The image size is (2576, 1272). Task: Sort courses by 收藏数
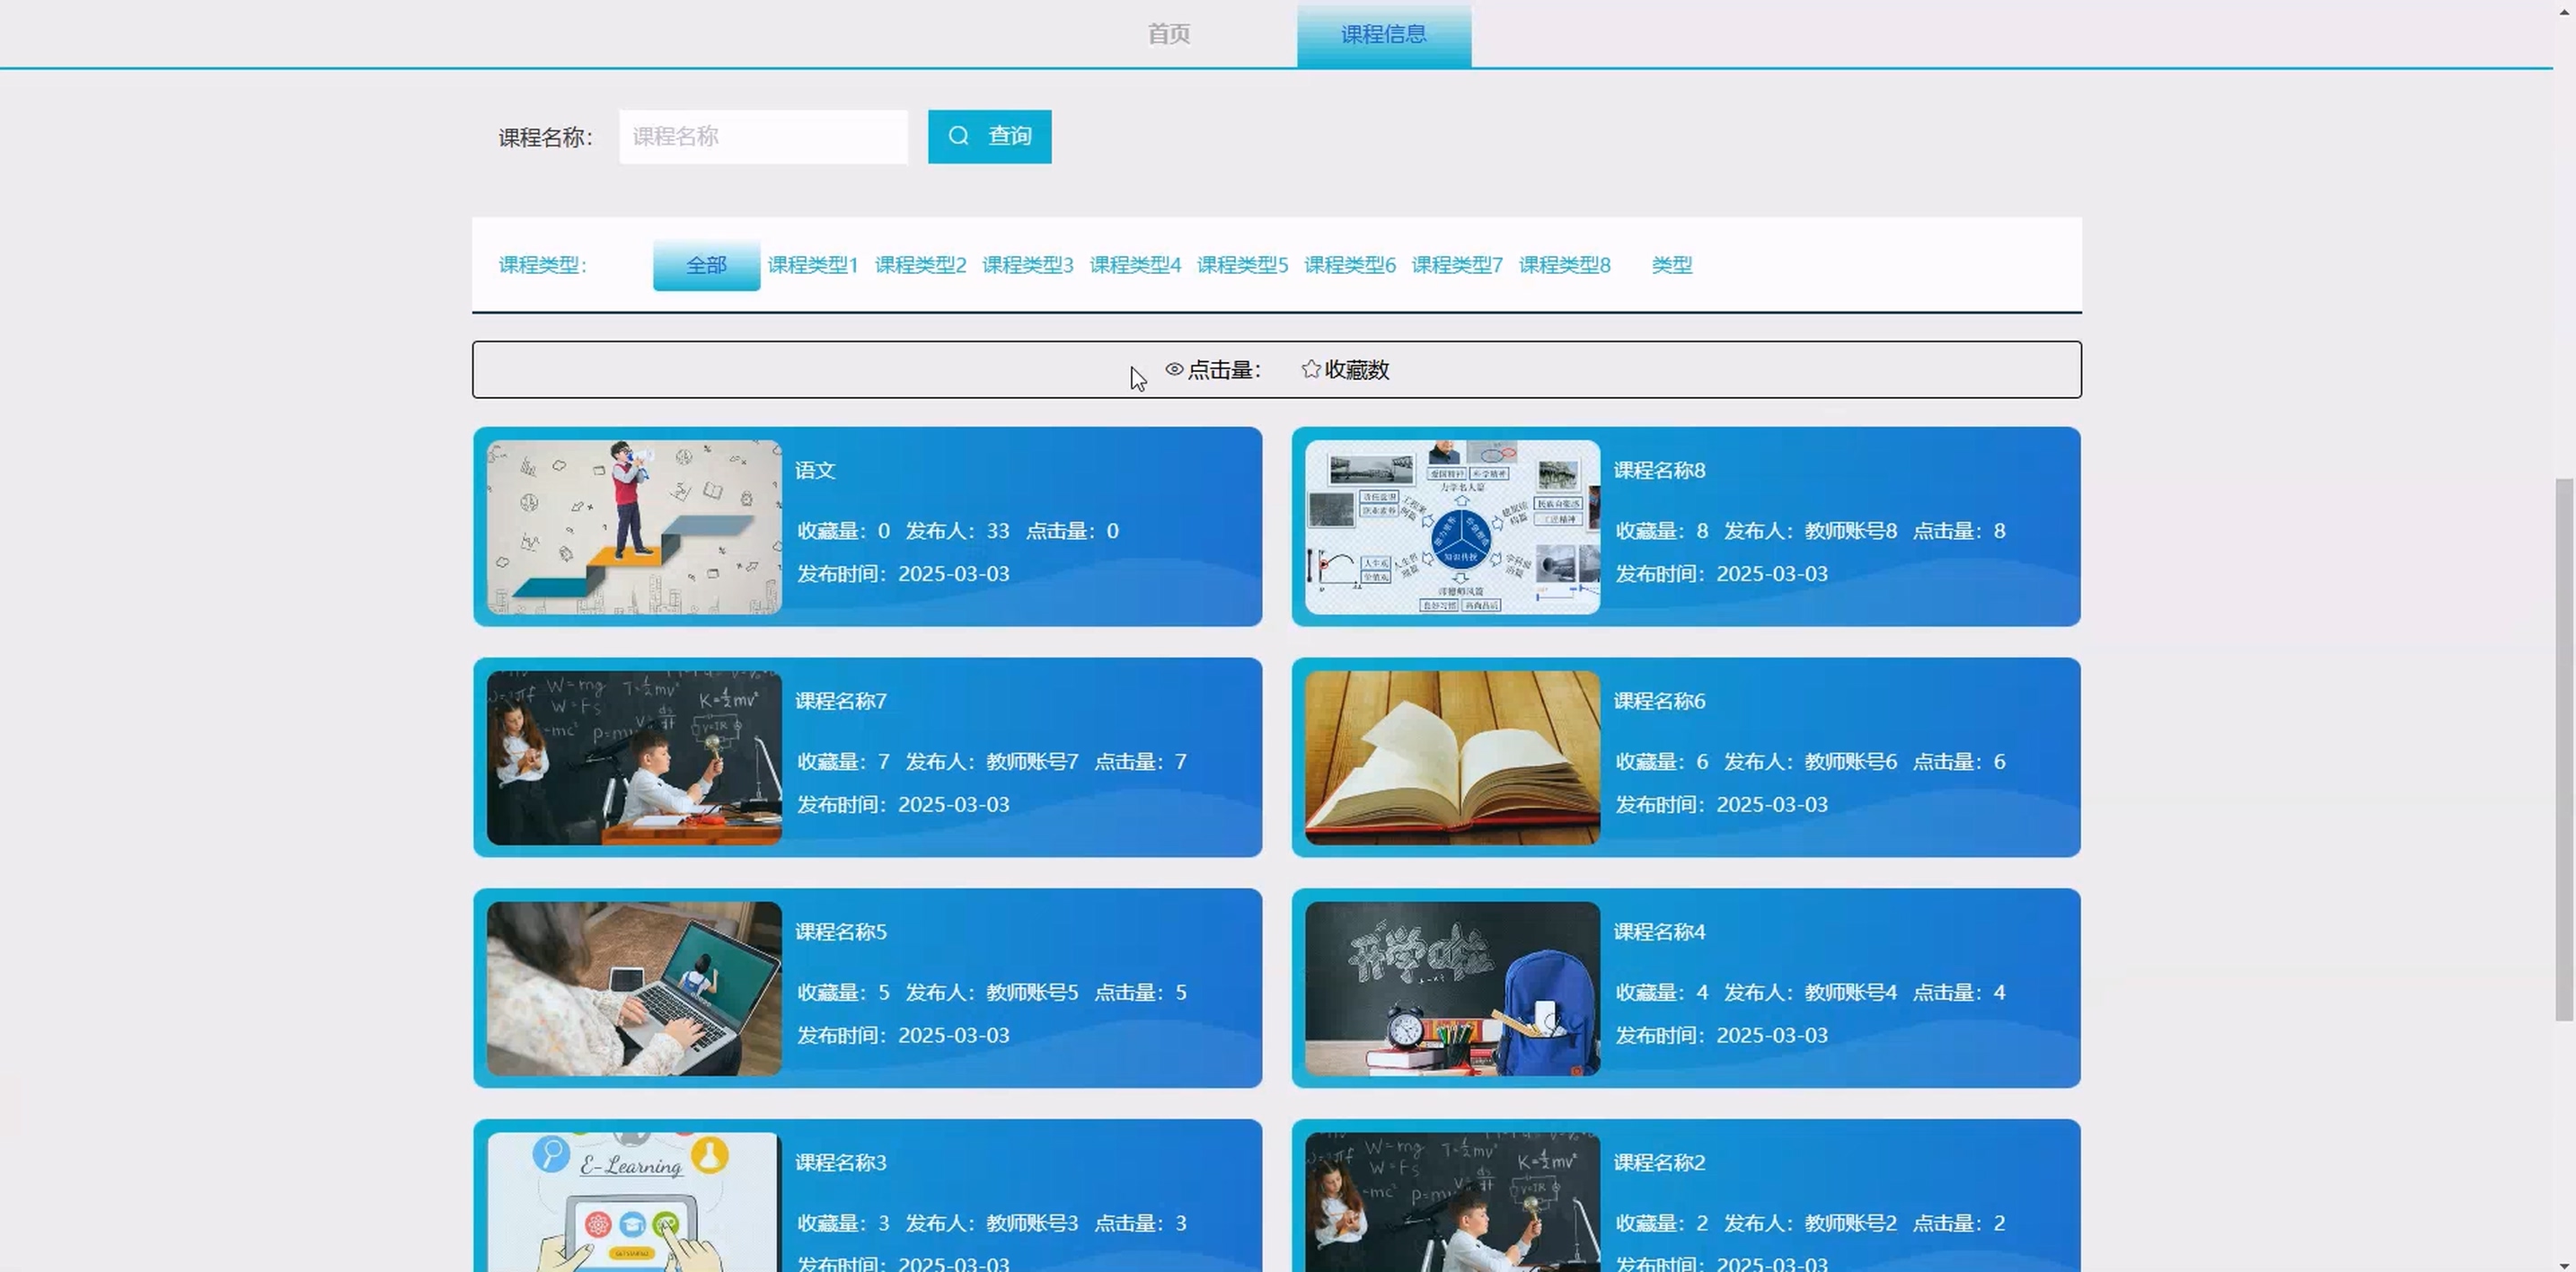(1356, 370)
